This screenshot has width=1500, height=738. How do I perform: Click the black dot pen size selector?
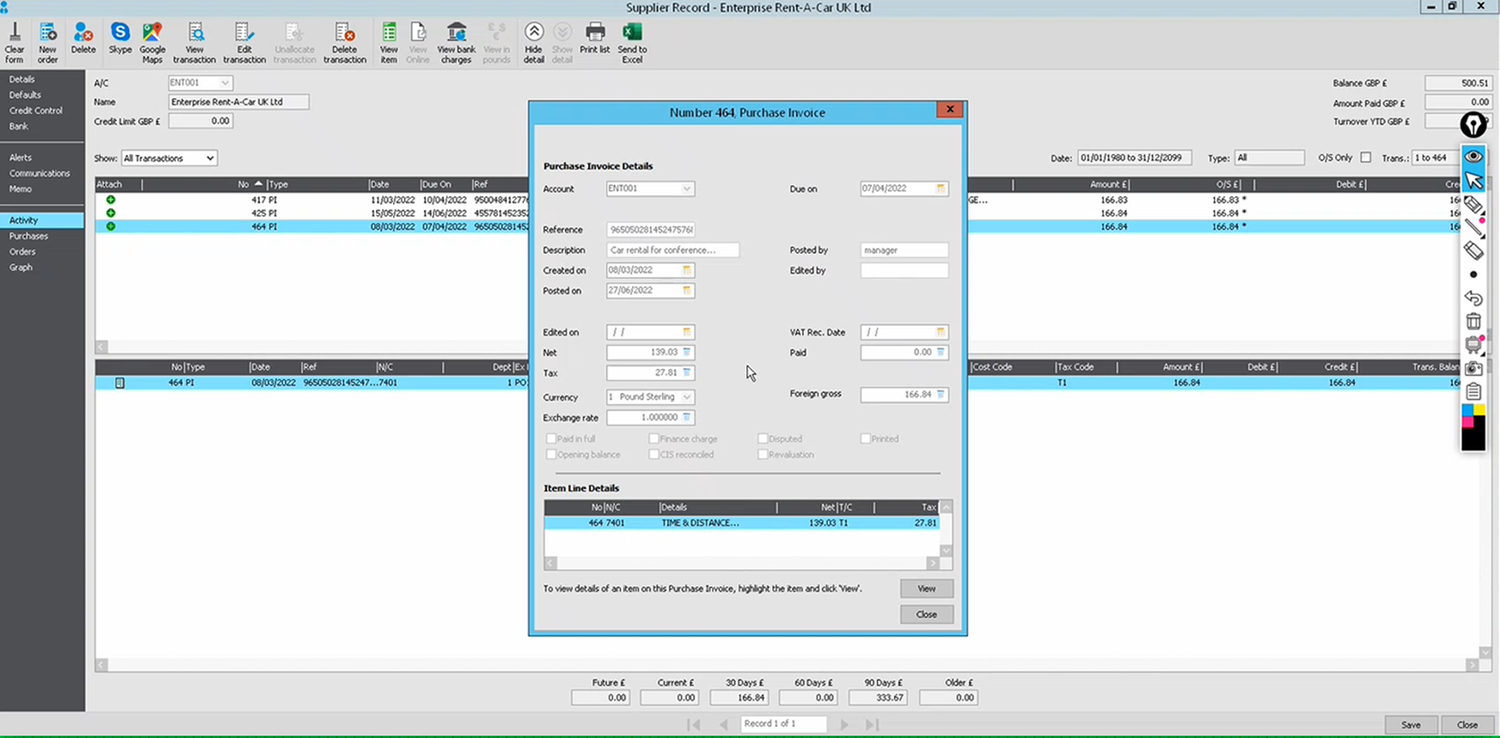pos(1473,274)
